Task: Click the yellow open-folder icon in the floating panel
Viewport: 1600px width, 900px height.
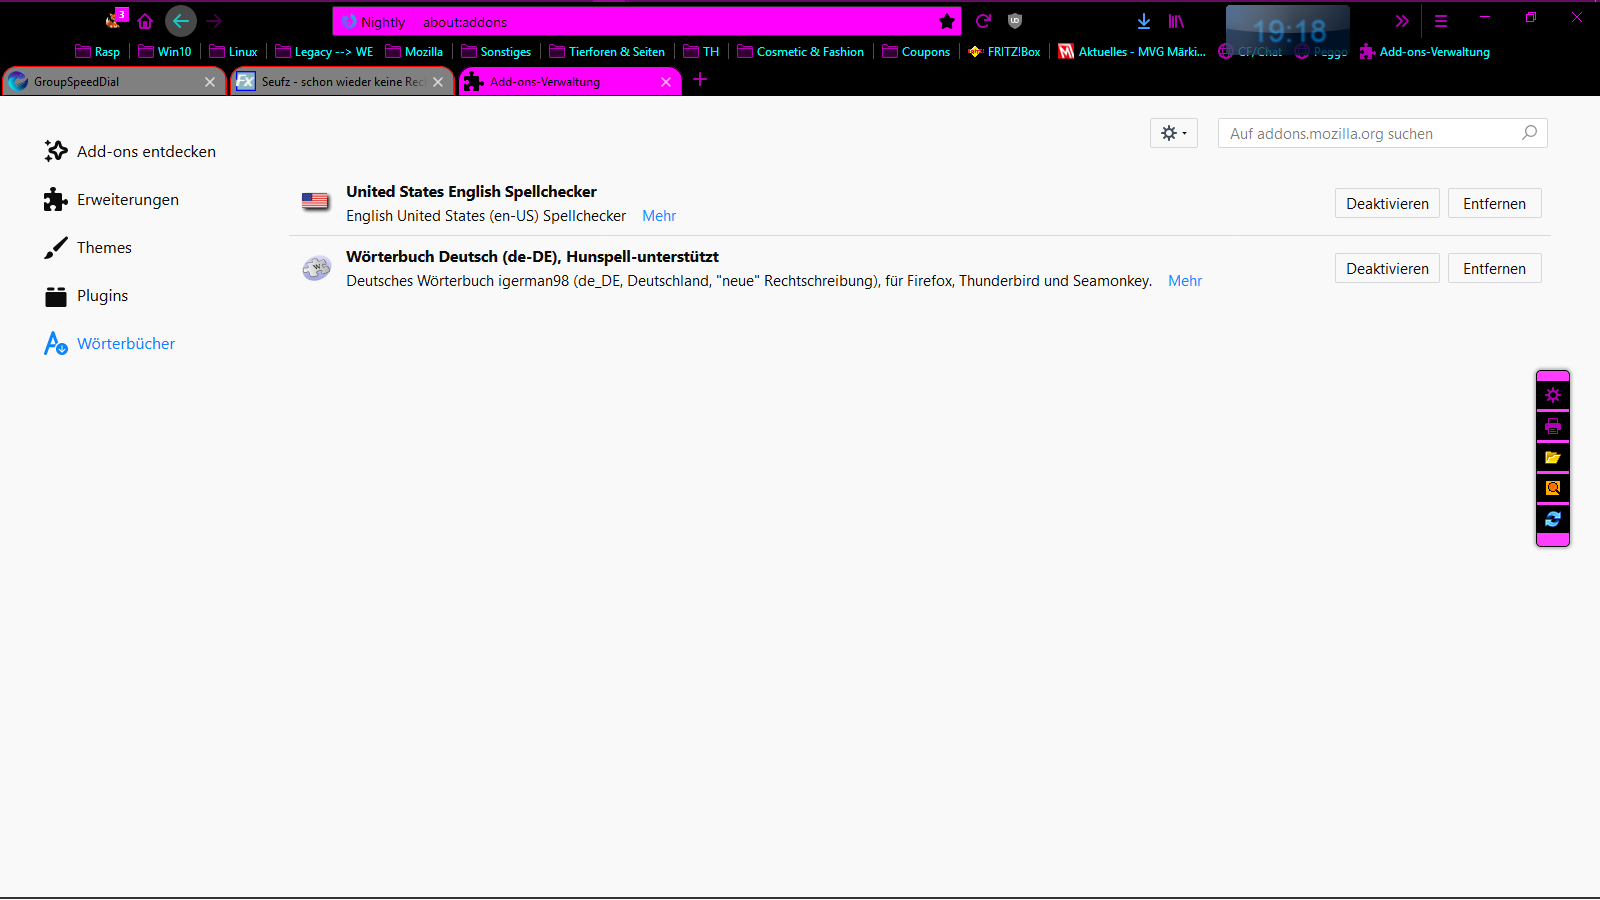Action: point(1552,457)
